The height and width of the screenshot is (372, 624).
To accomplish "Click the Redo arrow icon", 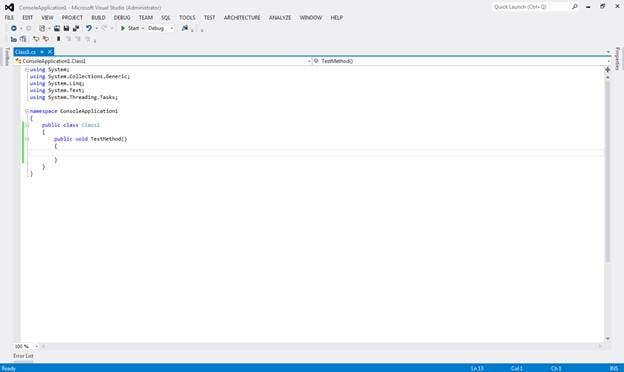I will click(104, 28).
